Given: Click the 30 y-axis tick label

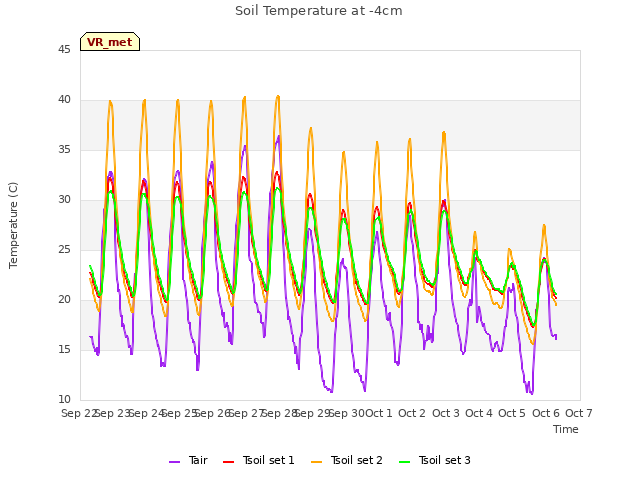Looking at the screenshot, I should (64, 200).
